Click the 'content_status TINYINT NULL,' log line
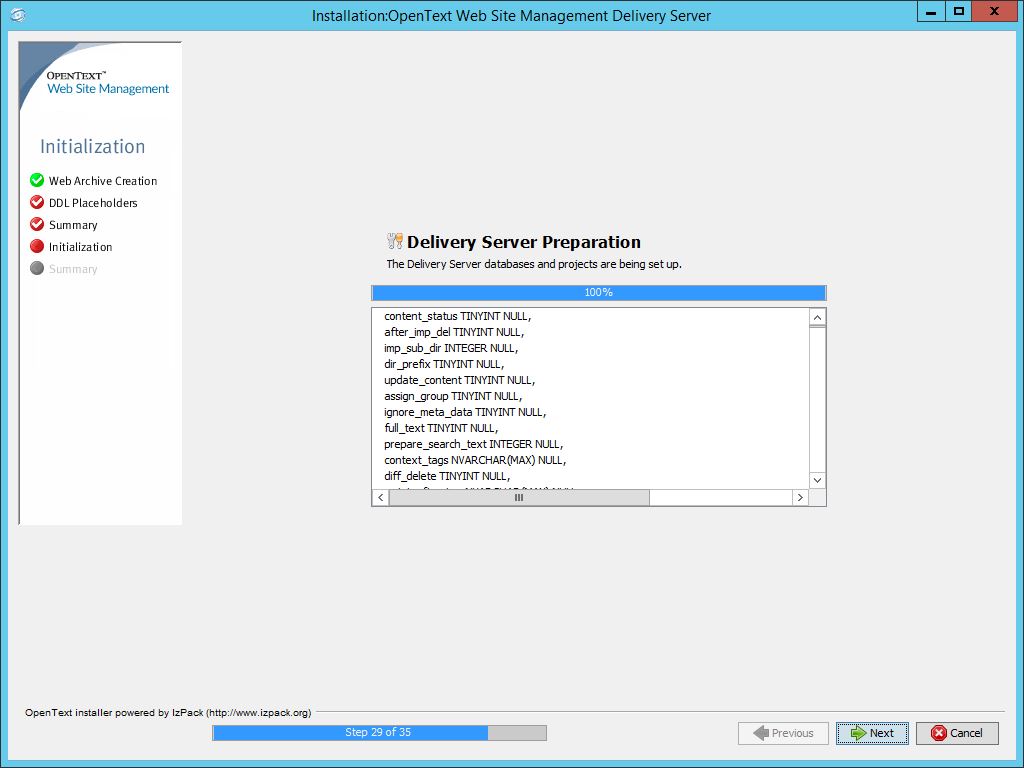This screenshot has width=1024, height=768. point(458,316)
